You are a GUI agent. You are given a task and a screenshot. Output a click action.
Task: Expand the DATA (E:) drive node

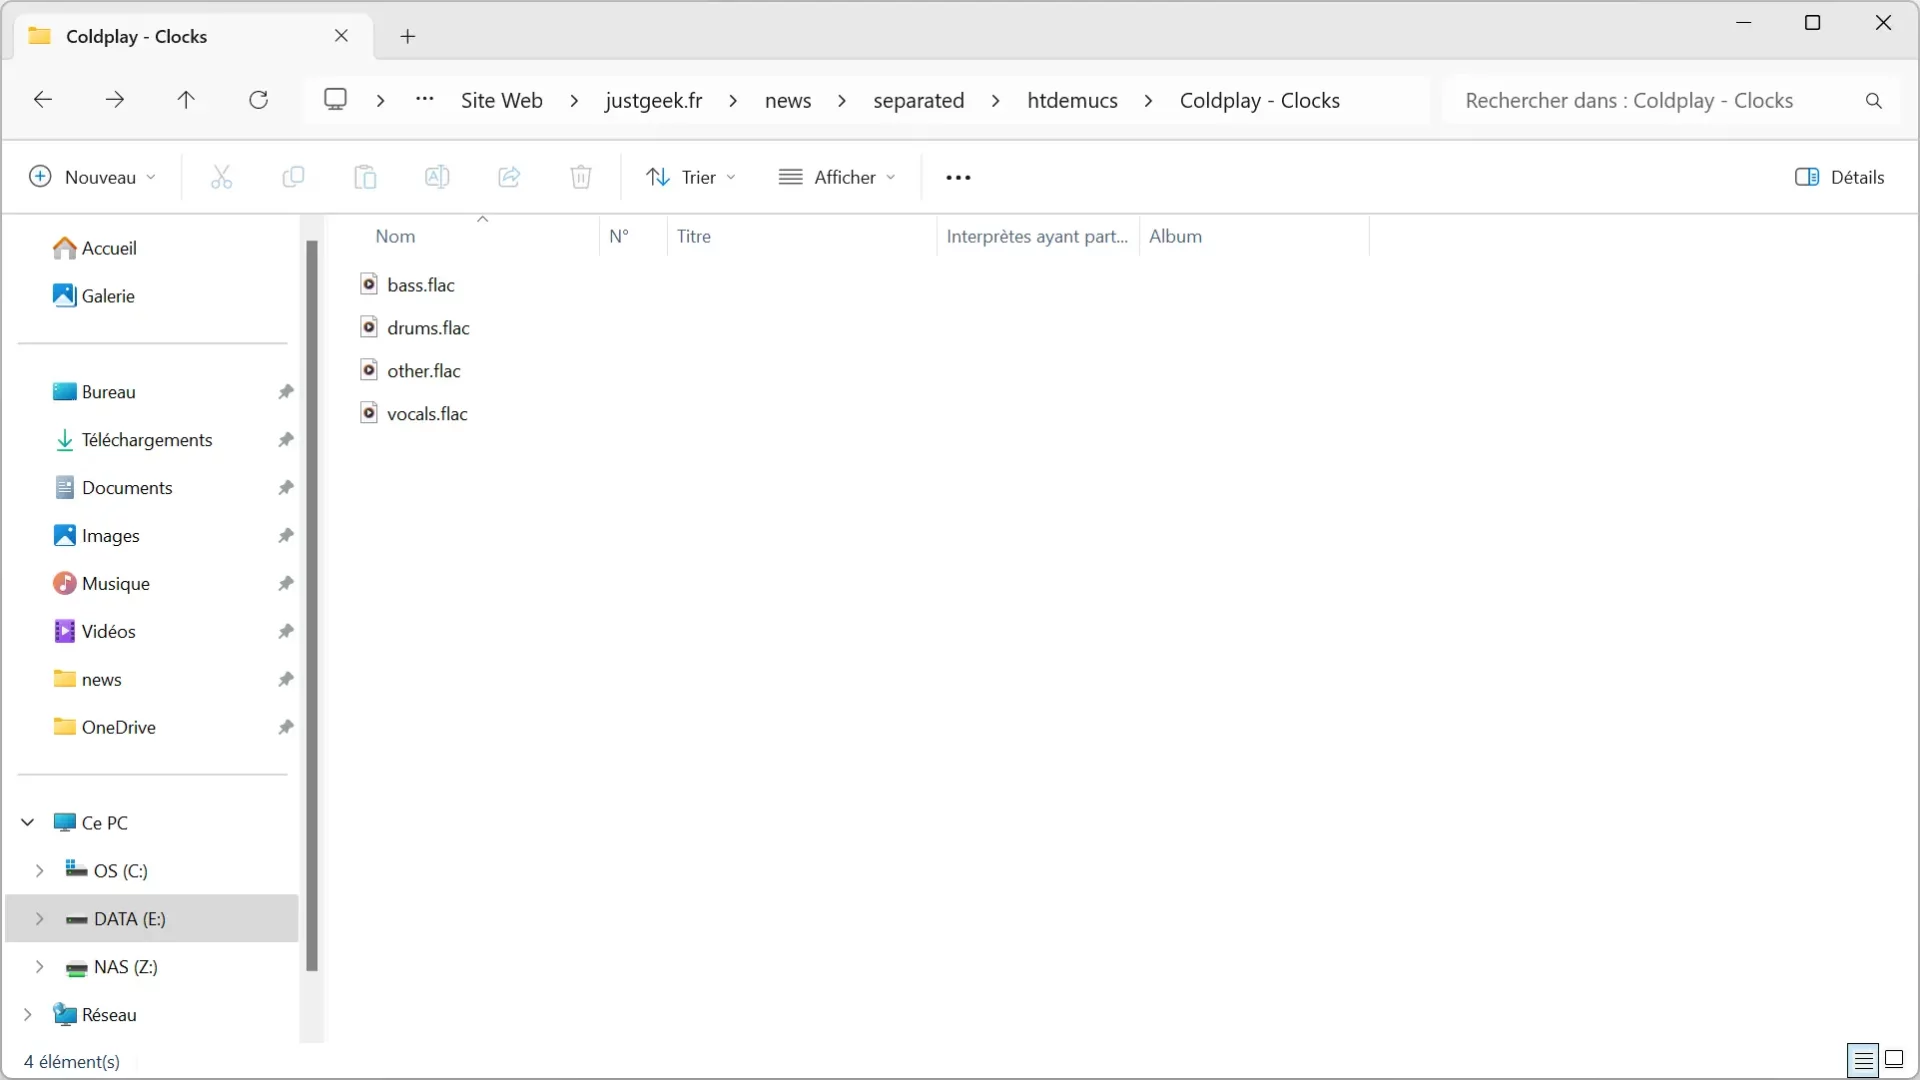[40, 919]
